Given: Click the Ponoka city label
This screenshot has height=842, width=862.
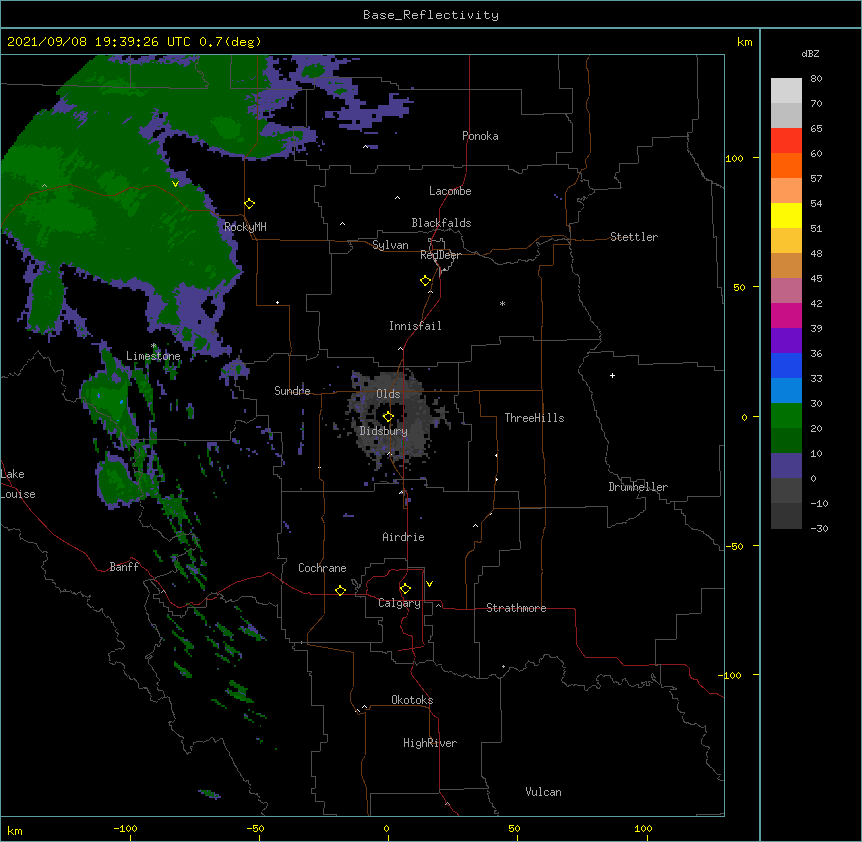Looking at the screenshot, I should tap(480, 136).
